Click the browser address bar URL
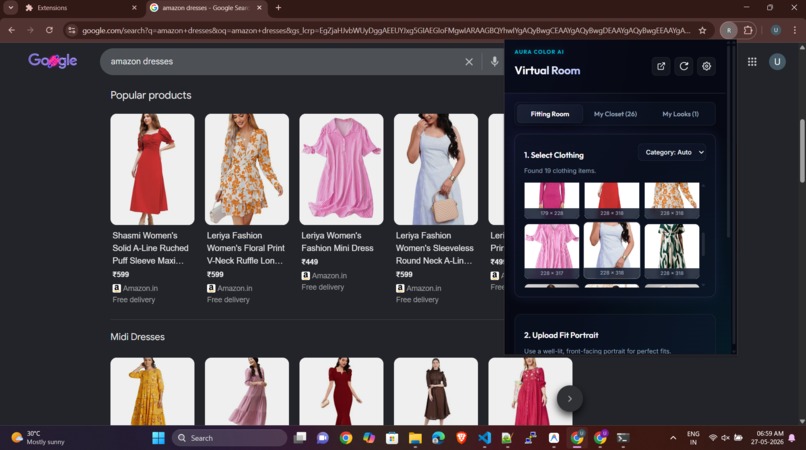 pyautogui.click(x=386, y=31)
